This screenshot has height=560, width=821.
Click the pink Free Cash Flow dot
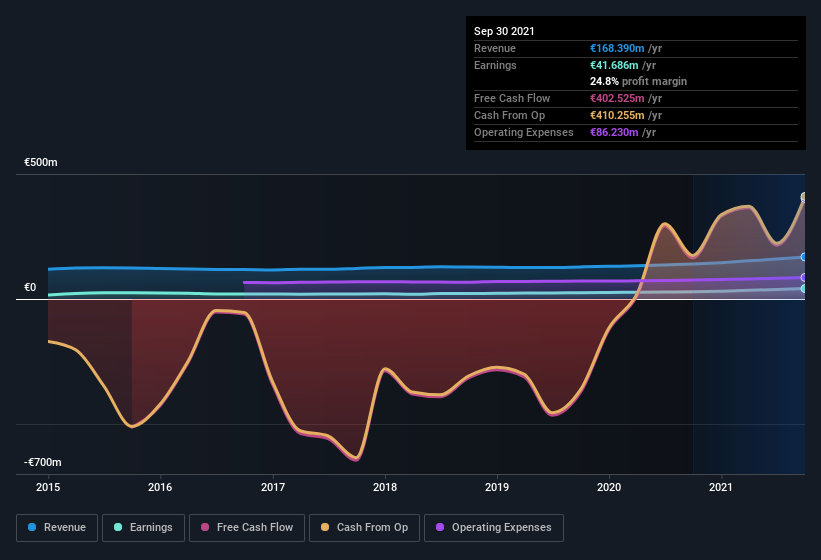[205, 527]
